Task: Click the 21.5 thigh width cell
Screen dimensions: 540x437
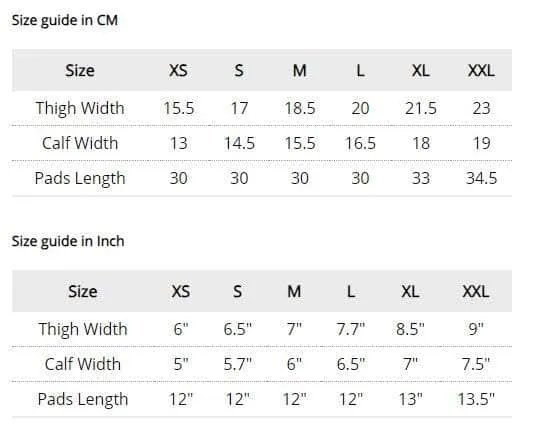Action: (420, 108)
